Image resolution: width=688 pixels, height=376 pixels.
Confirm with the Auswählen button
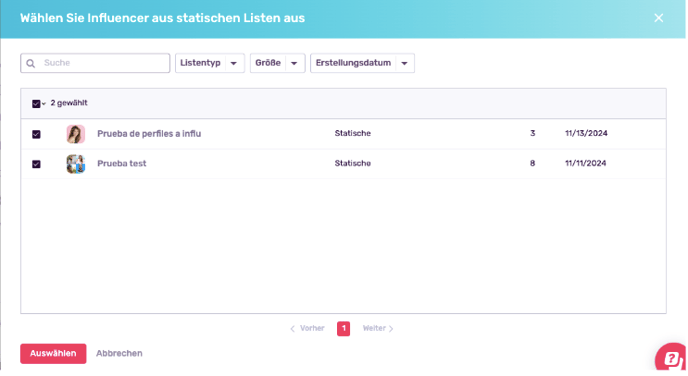click(x=53, y=354)
